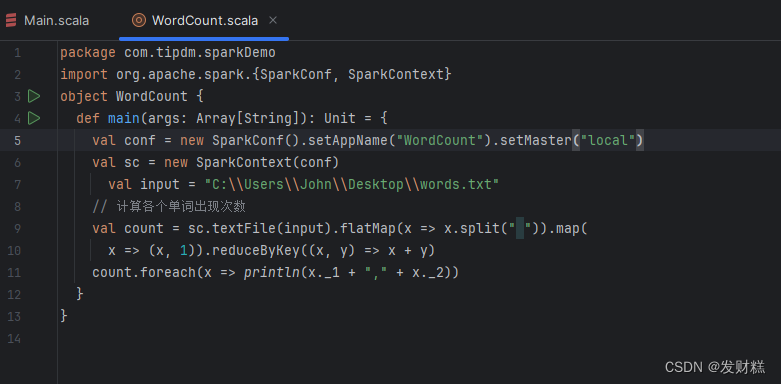Click the Scala file icon on Main.scala tab
This screenshot has height=384, width=781.
pyautogui.click(x=11, y=20)
